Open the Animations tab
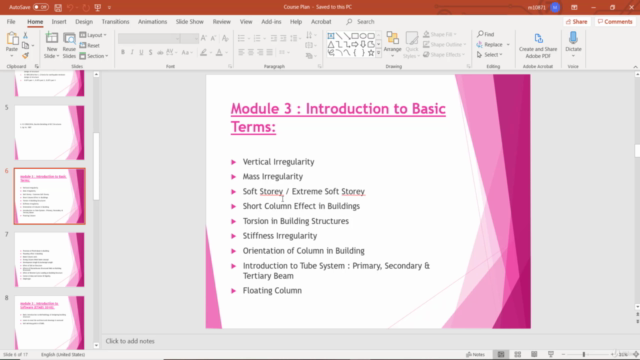The image size is (640, 360). [152, 22]
